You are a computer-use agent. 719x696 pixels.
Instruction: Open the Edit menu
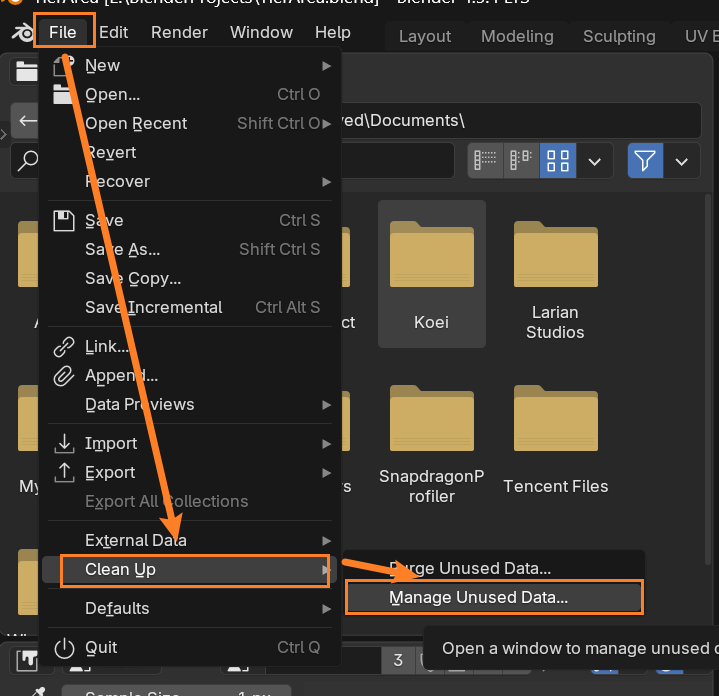(113, 32)
